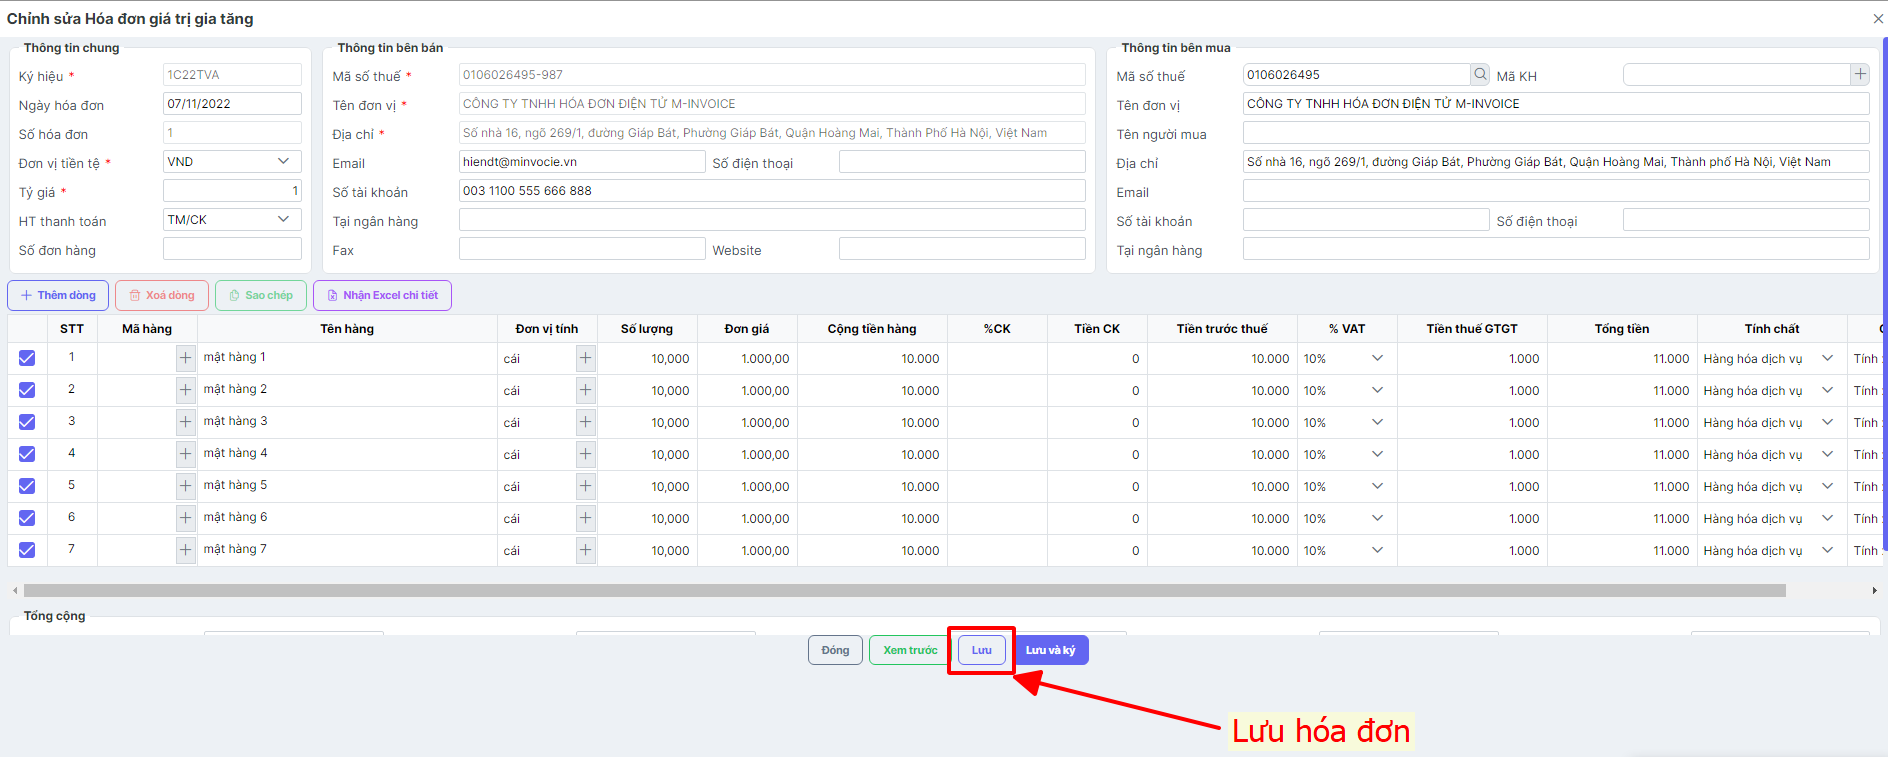This screenshot has height=757, width=1888.
Task: Click the seller Website input field
Action: pyautogui.click(x=962, y=249)
